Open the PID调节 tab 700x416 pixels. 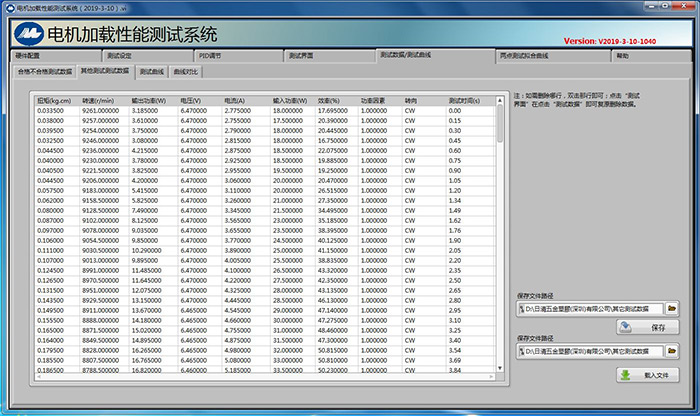(239, 56)
